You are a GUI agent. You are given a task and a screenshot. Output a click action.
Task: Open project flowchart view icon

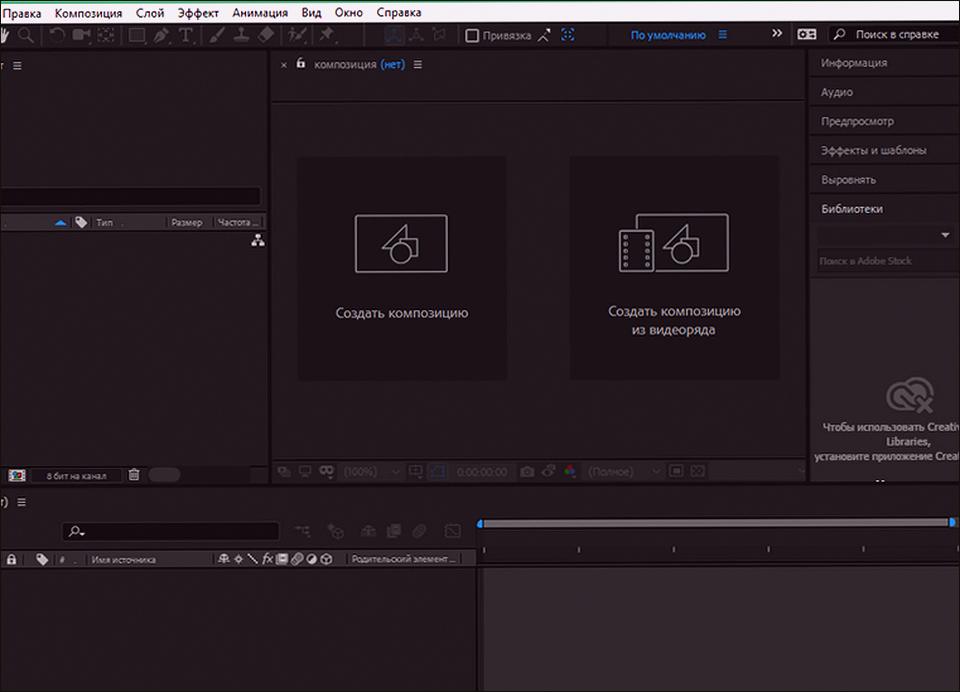pyautogui.click(x=258, y=241)
